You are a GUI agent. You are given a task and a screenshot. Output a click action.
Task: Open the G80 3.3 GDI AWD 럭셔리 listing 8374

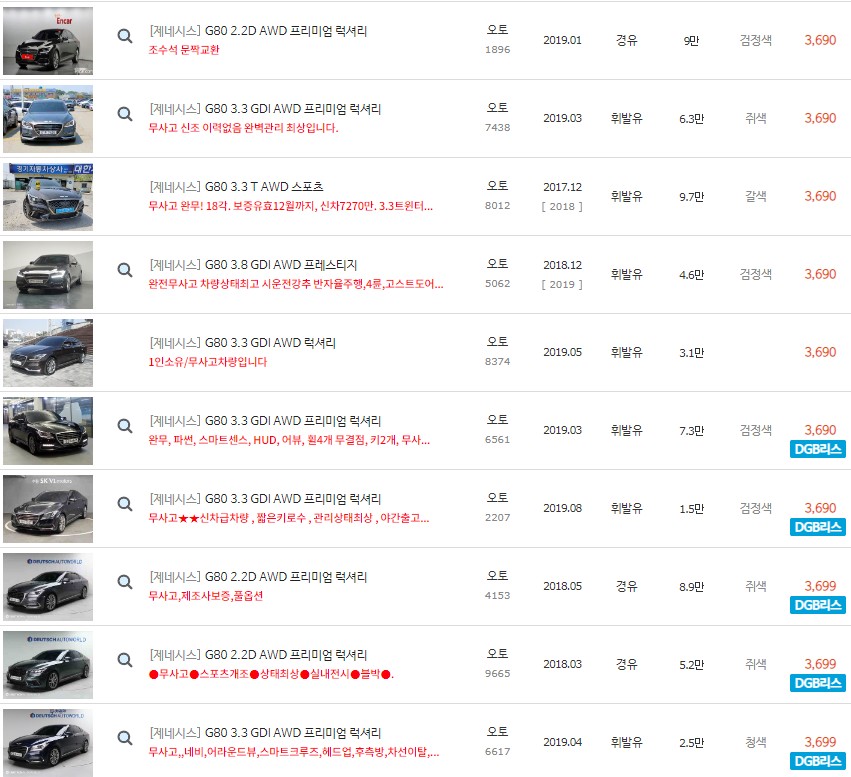pos(243,343)
